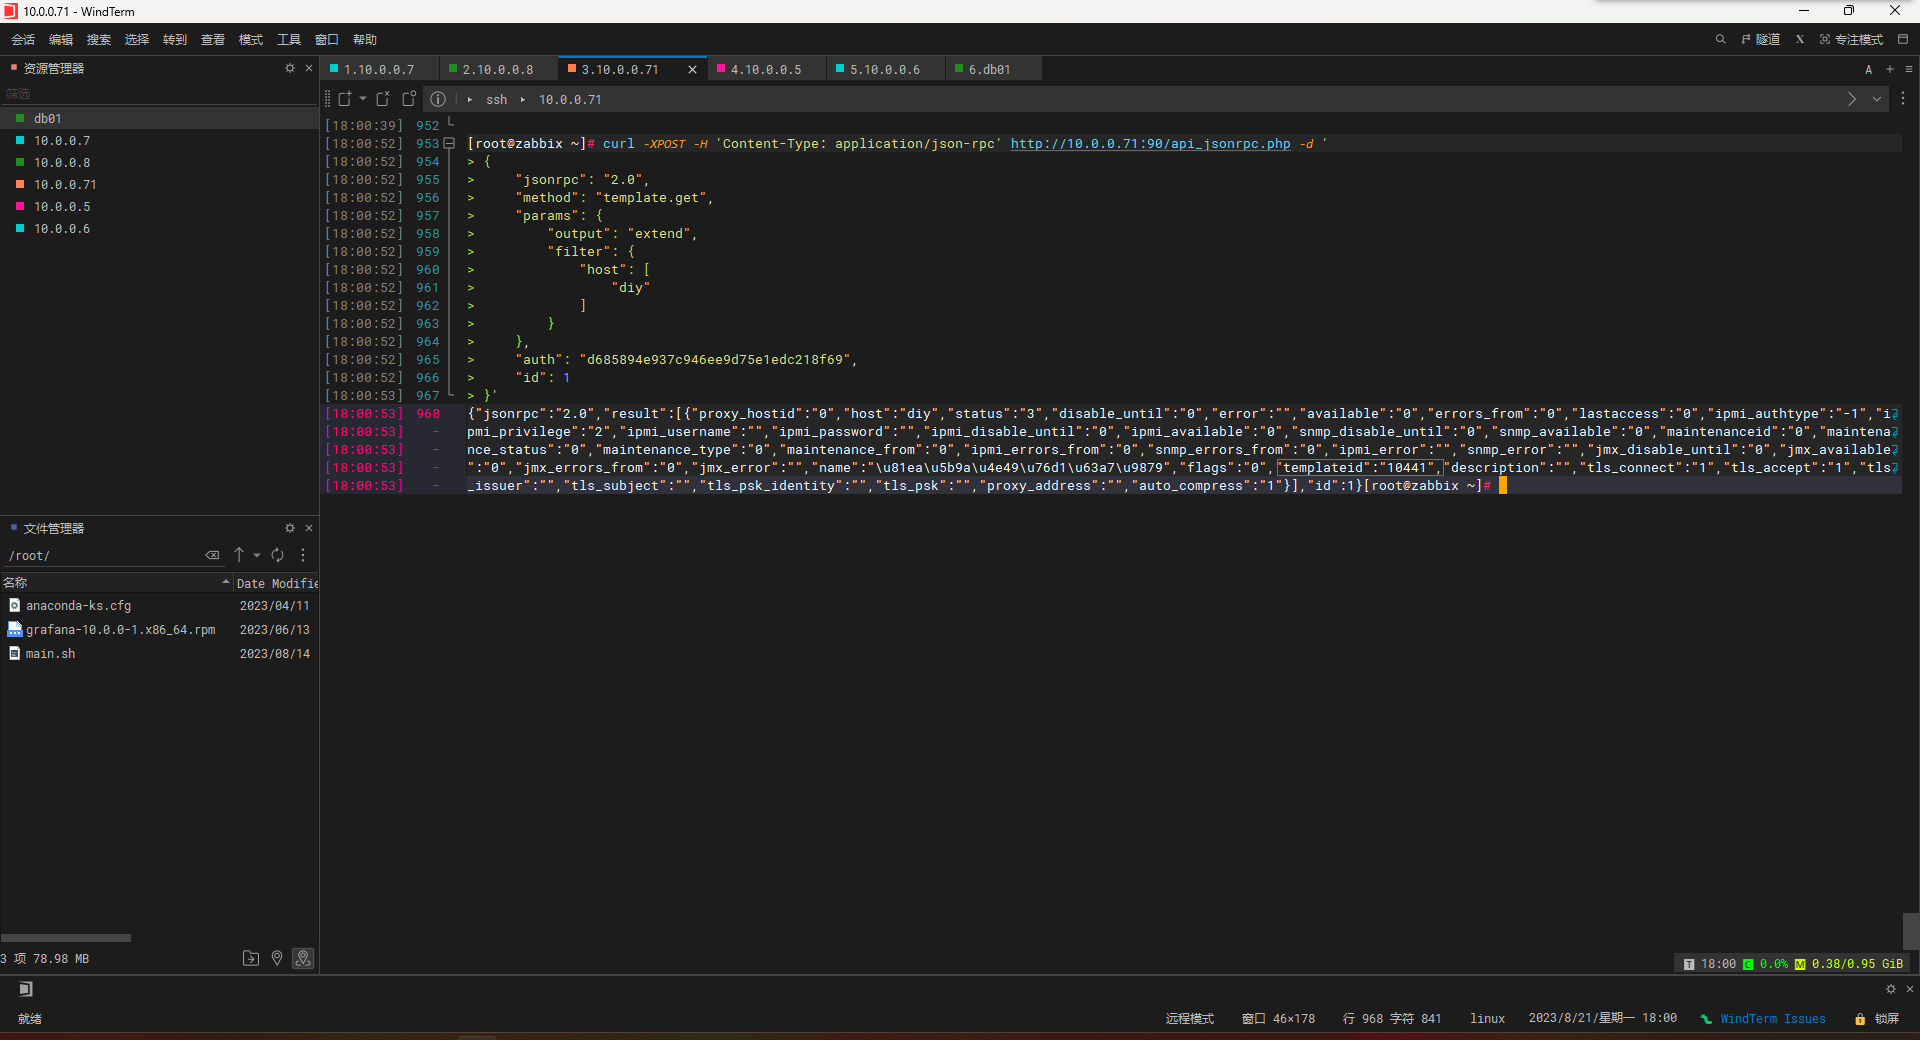Click the 10.0.0.71 breadcrumb item
This screenshot has width=1920, height=1040.
pyautogui.click(x=570, y=100)
